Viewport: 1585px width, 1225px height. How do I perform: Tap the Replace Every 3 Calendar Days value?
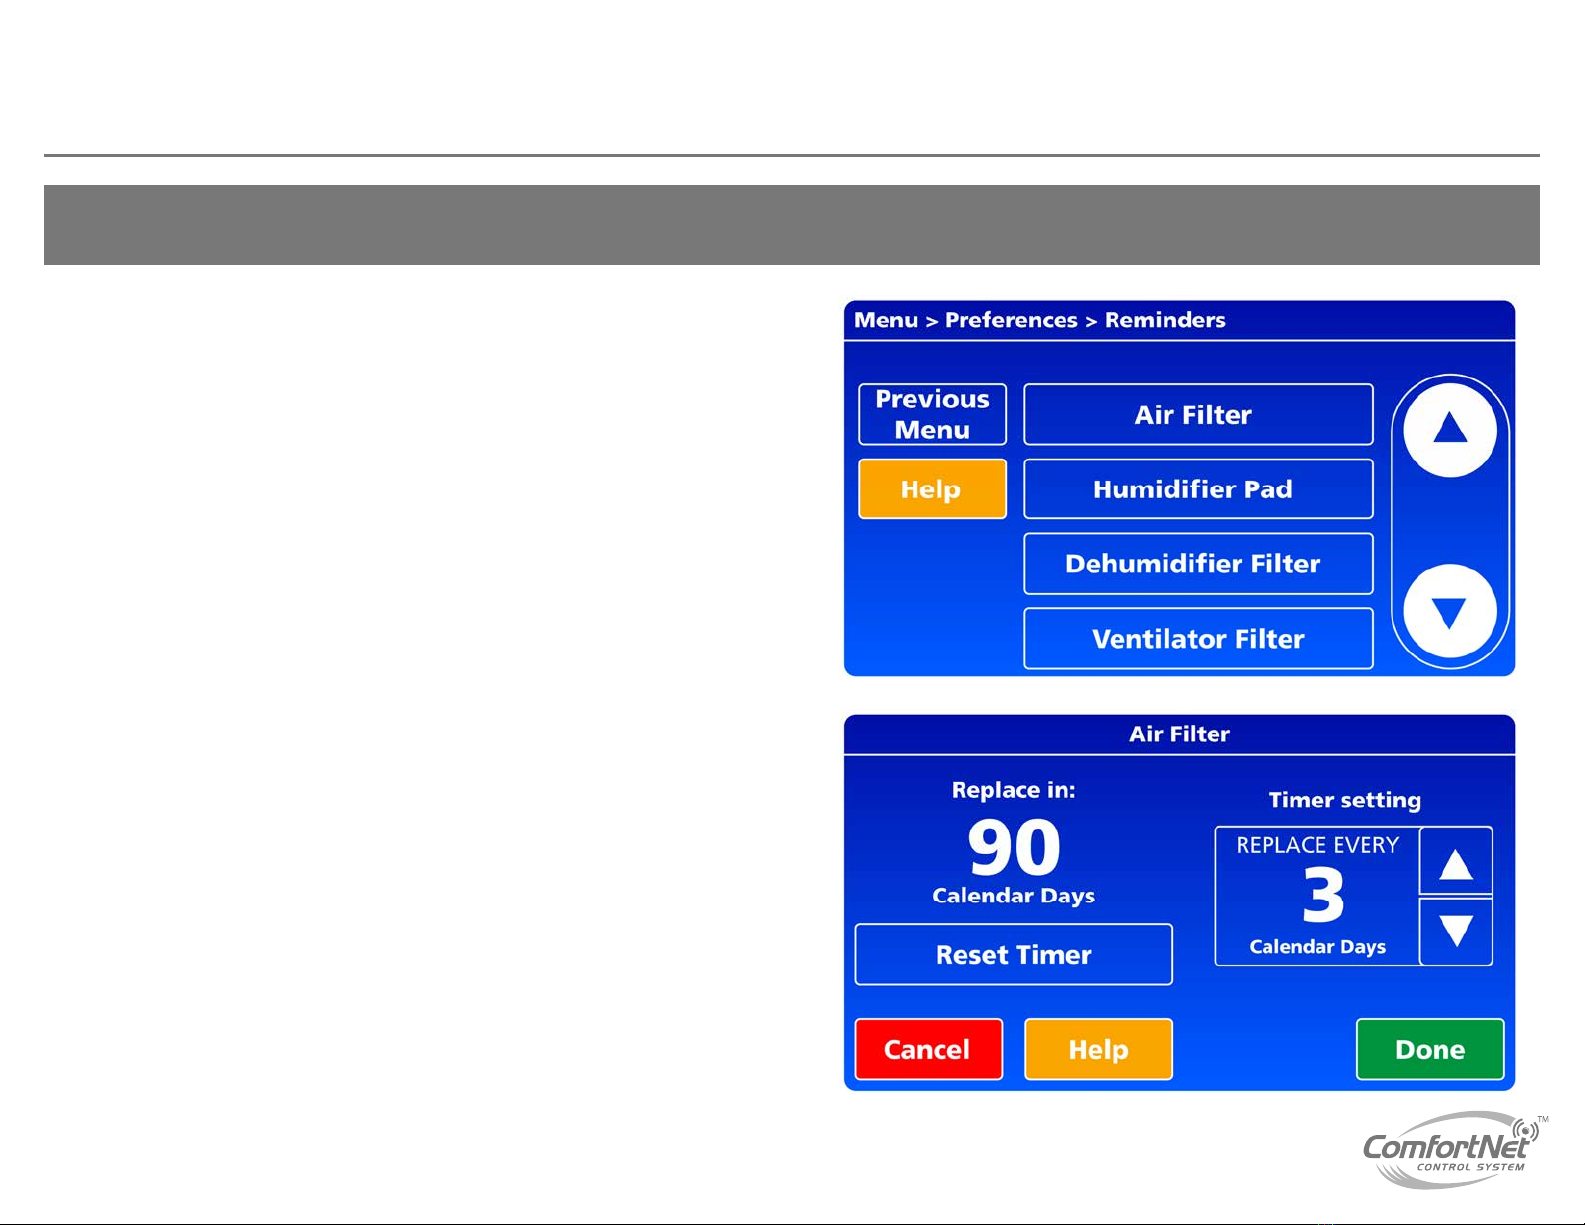(1317, 896)
